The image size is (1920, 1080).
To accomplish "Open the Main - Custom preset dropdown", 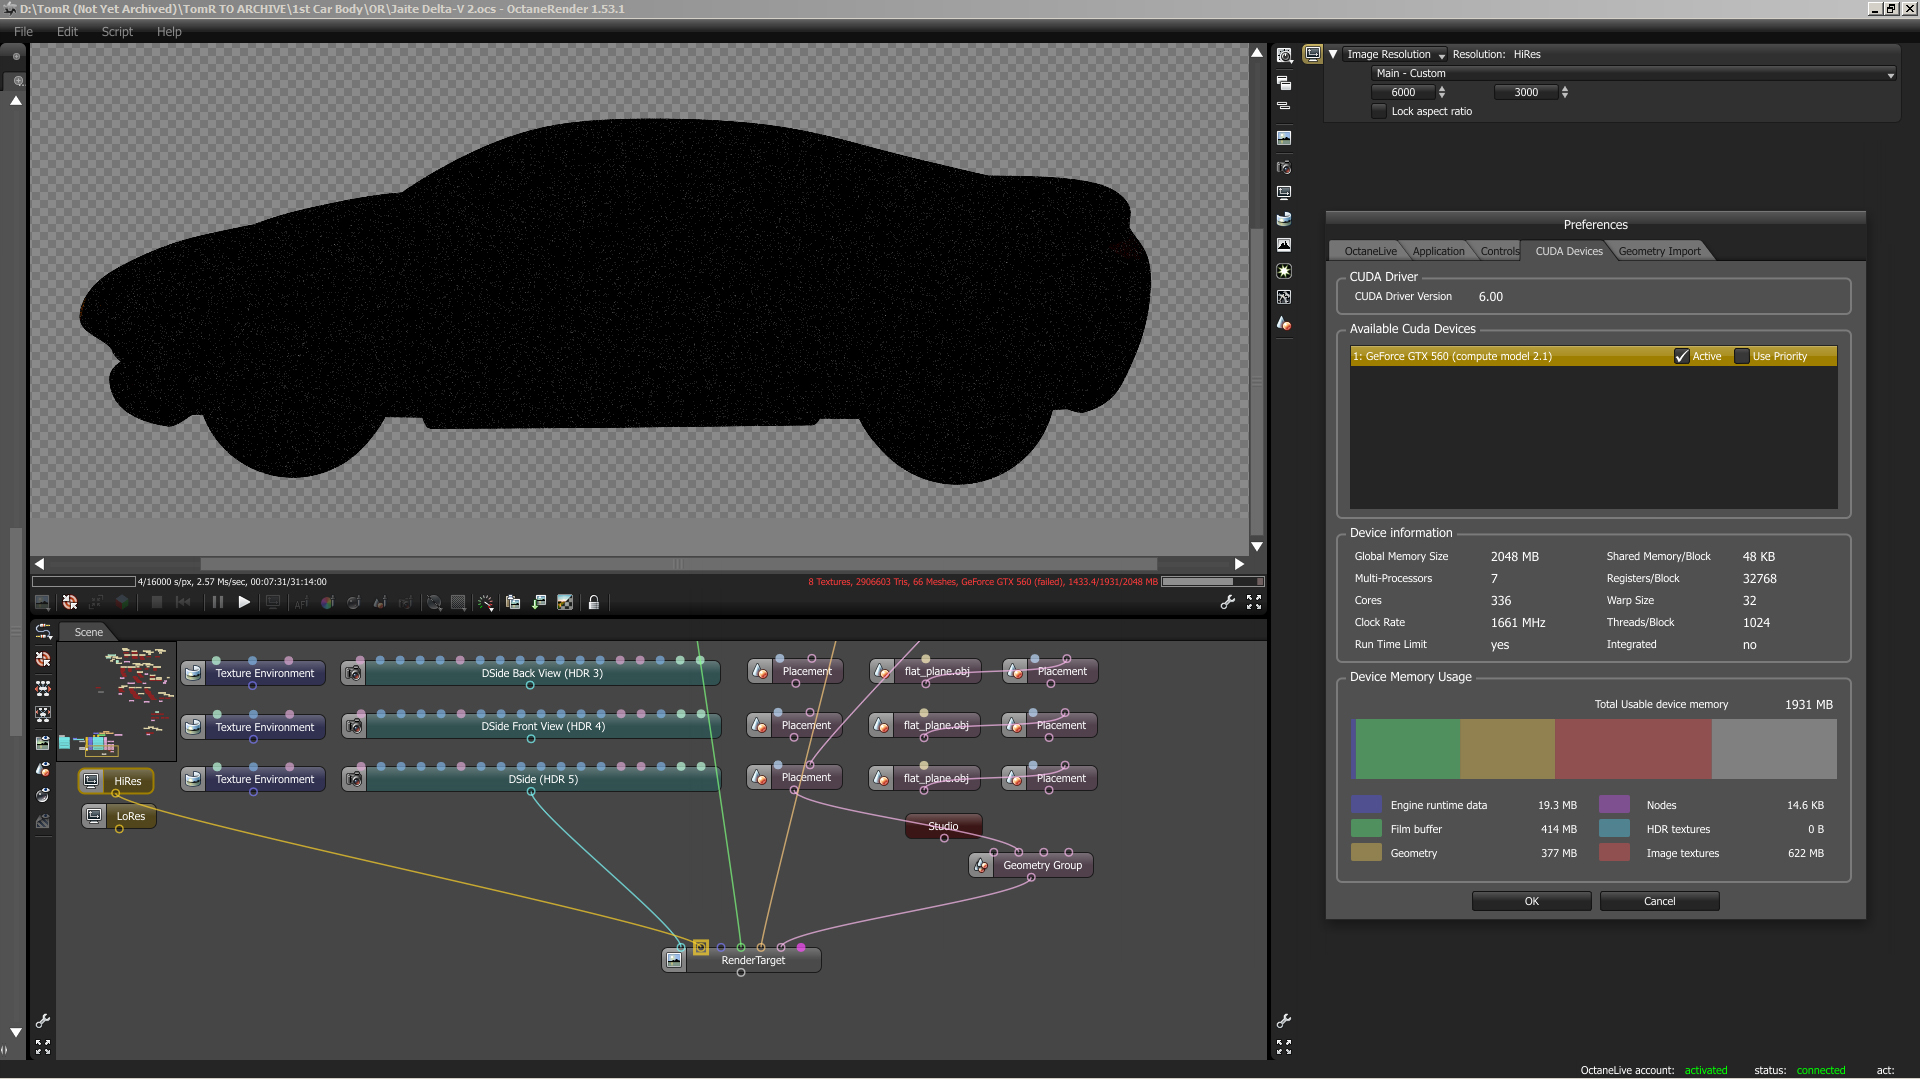I will point(1632,74).
